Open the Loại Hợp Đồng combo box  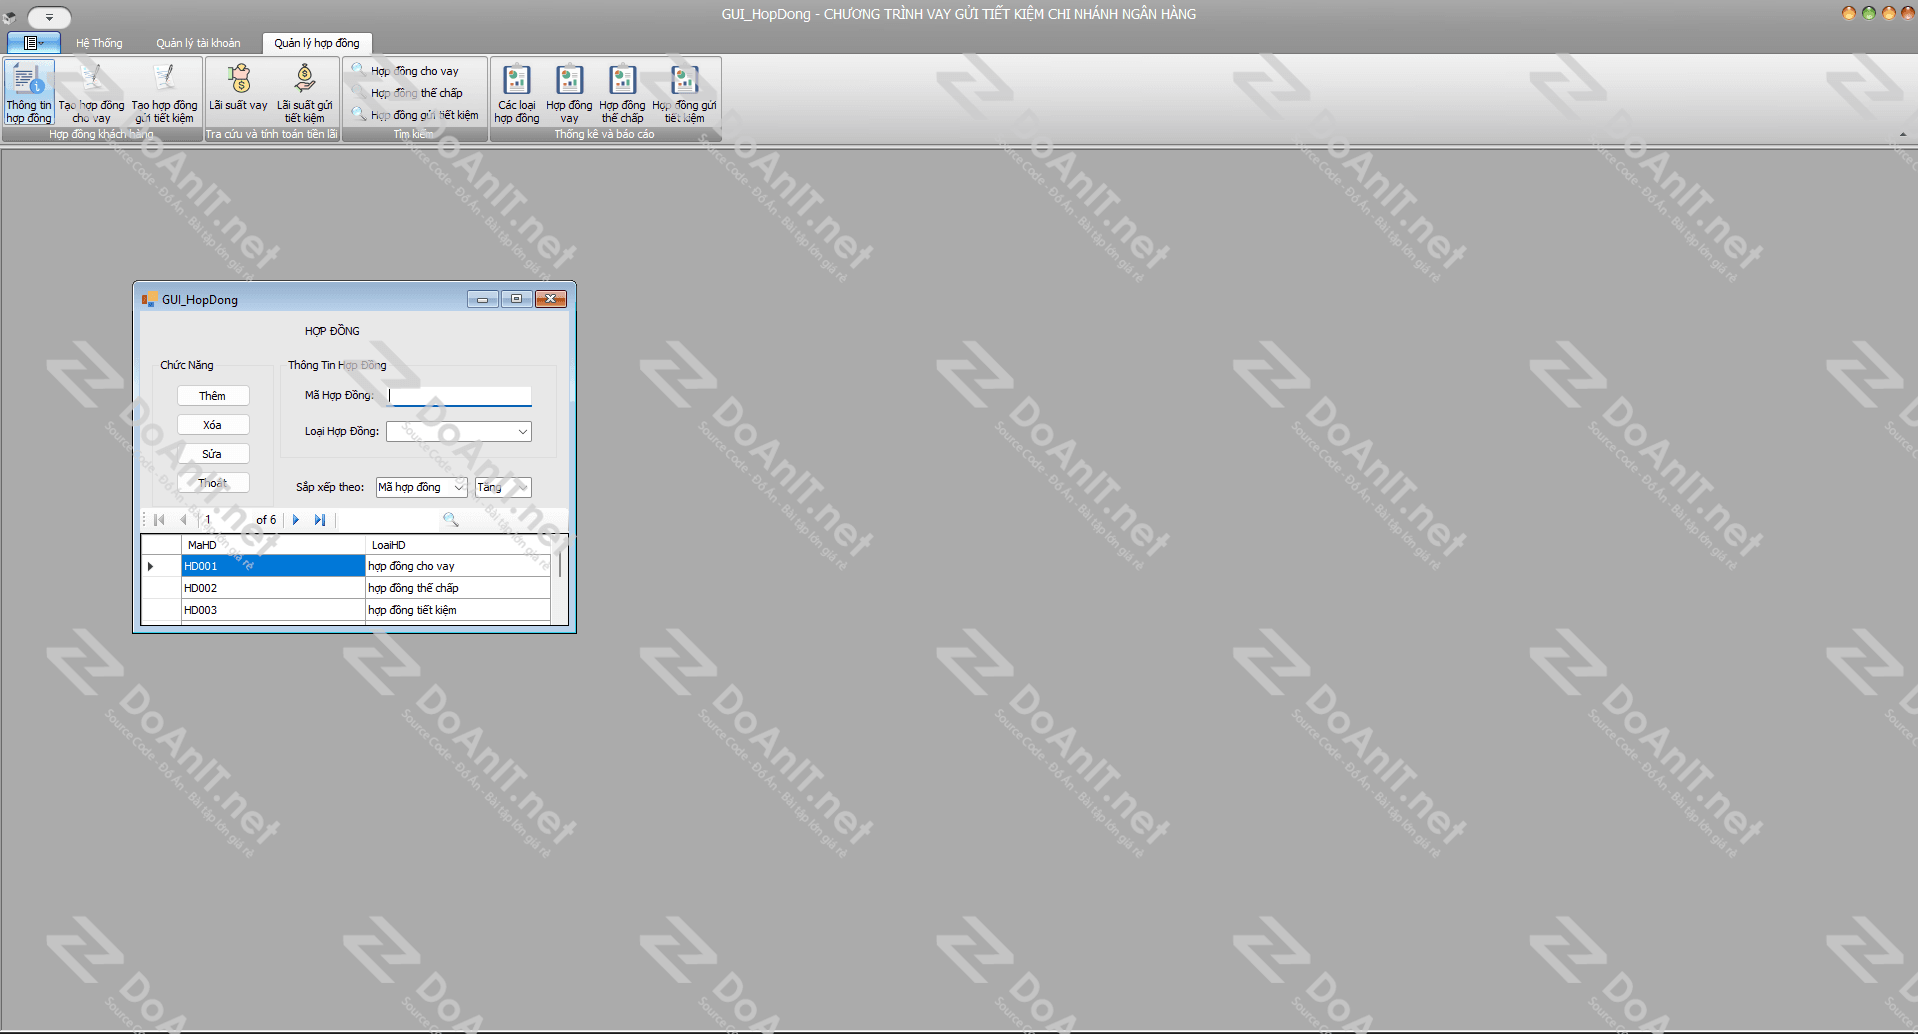459,432
